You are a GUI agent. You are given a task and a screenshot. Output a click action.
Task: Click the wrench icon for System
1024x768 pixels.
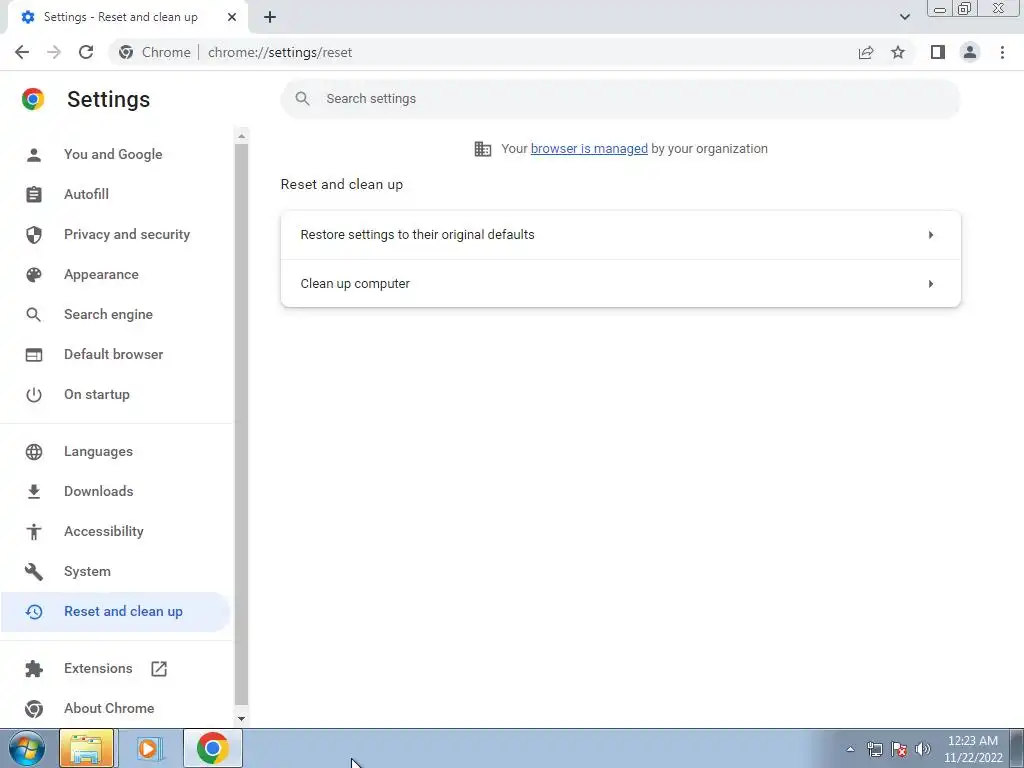pos(34,571)
